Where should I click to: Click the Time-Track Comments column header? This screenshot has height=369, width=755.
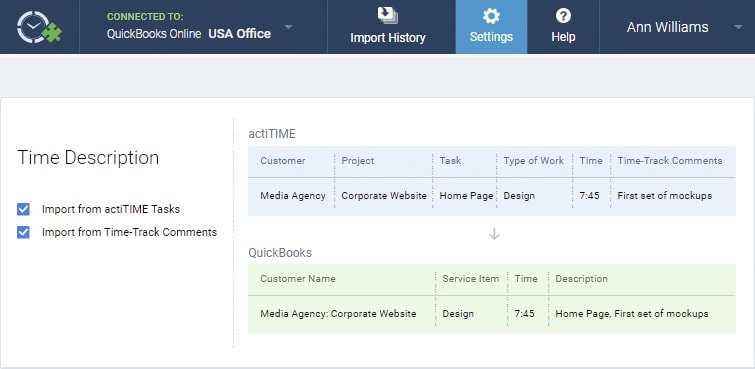coord(670,161)
